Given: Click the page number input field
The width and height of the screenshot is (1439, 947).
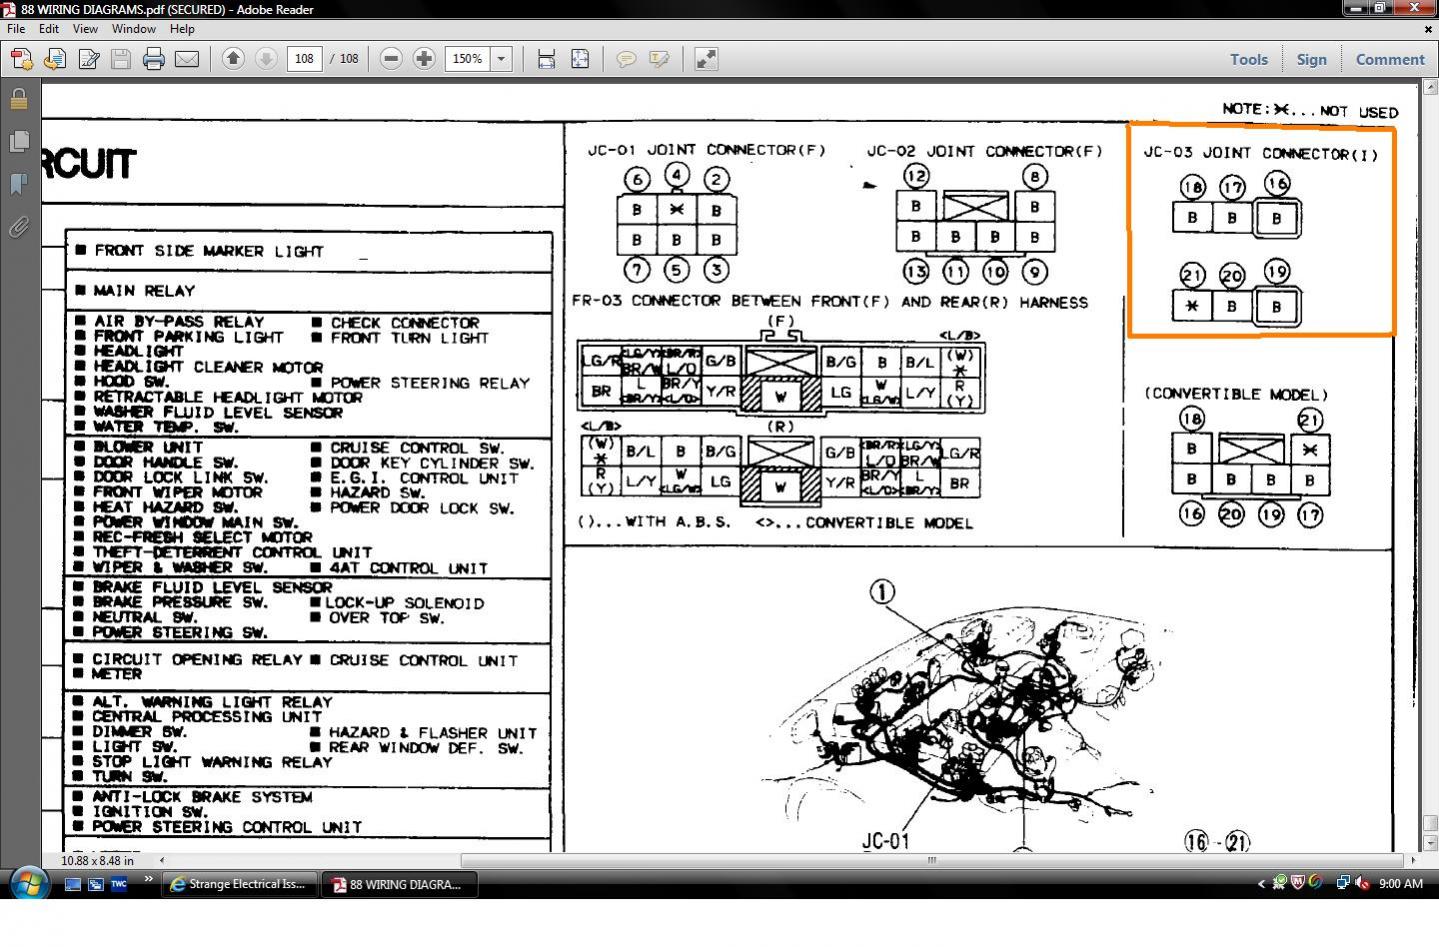Looking at the screenshot, I should point(305,59).
